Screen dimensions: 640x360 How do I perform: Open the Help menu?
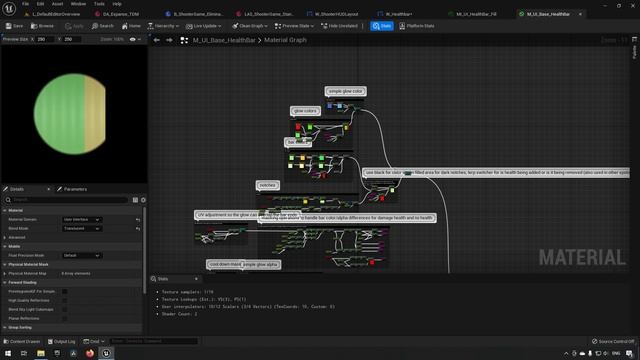tap(117, 4)
